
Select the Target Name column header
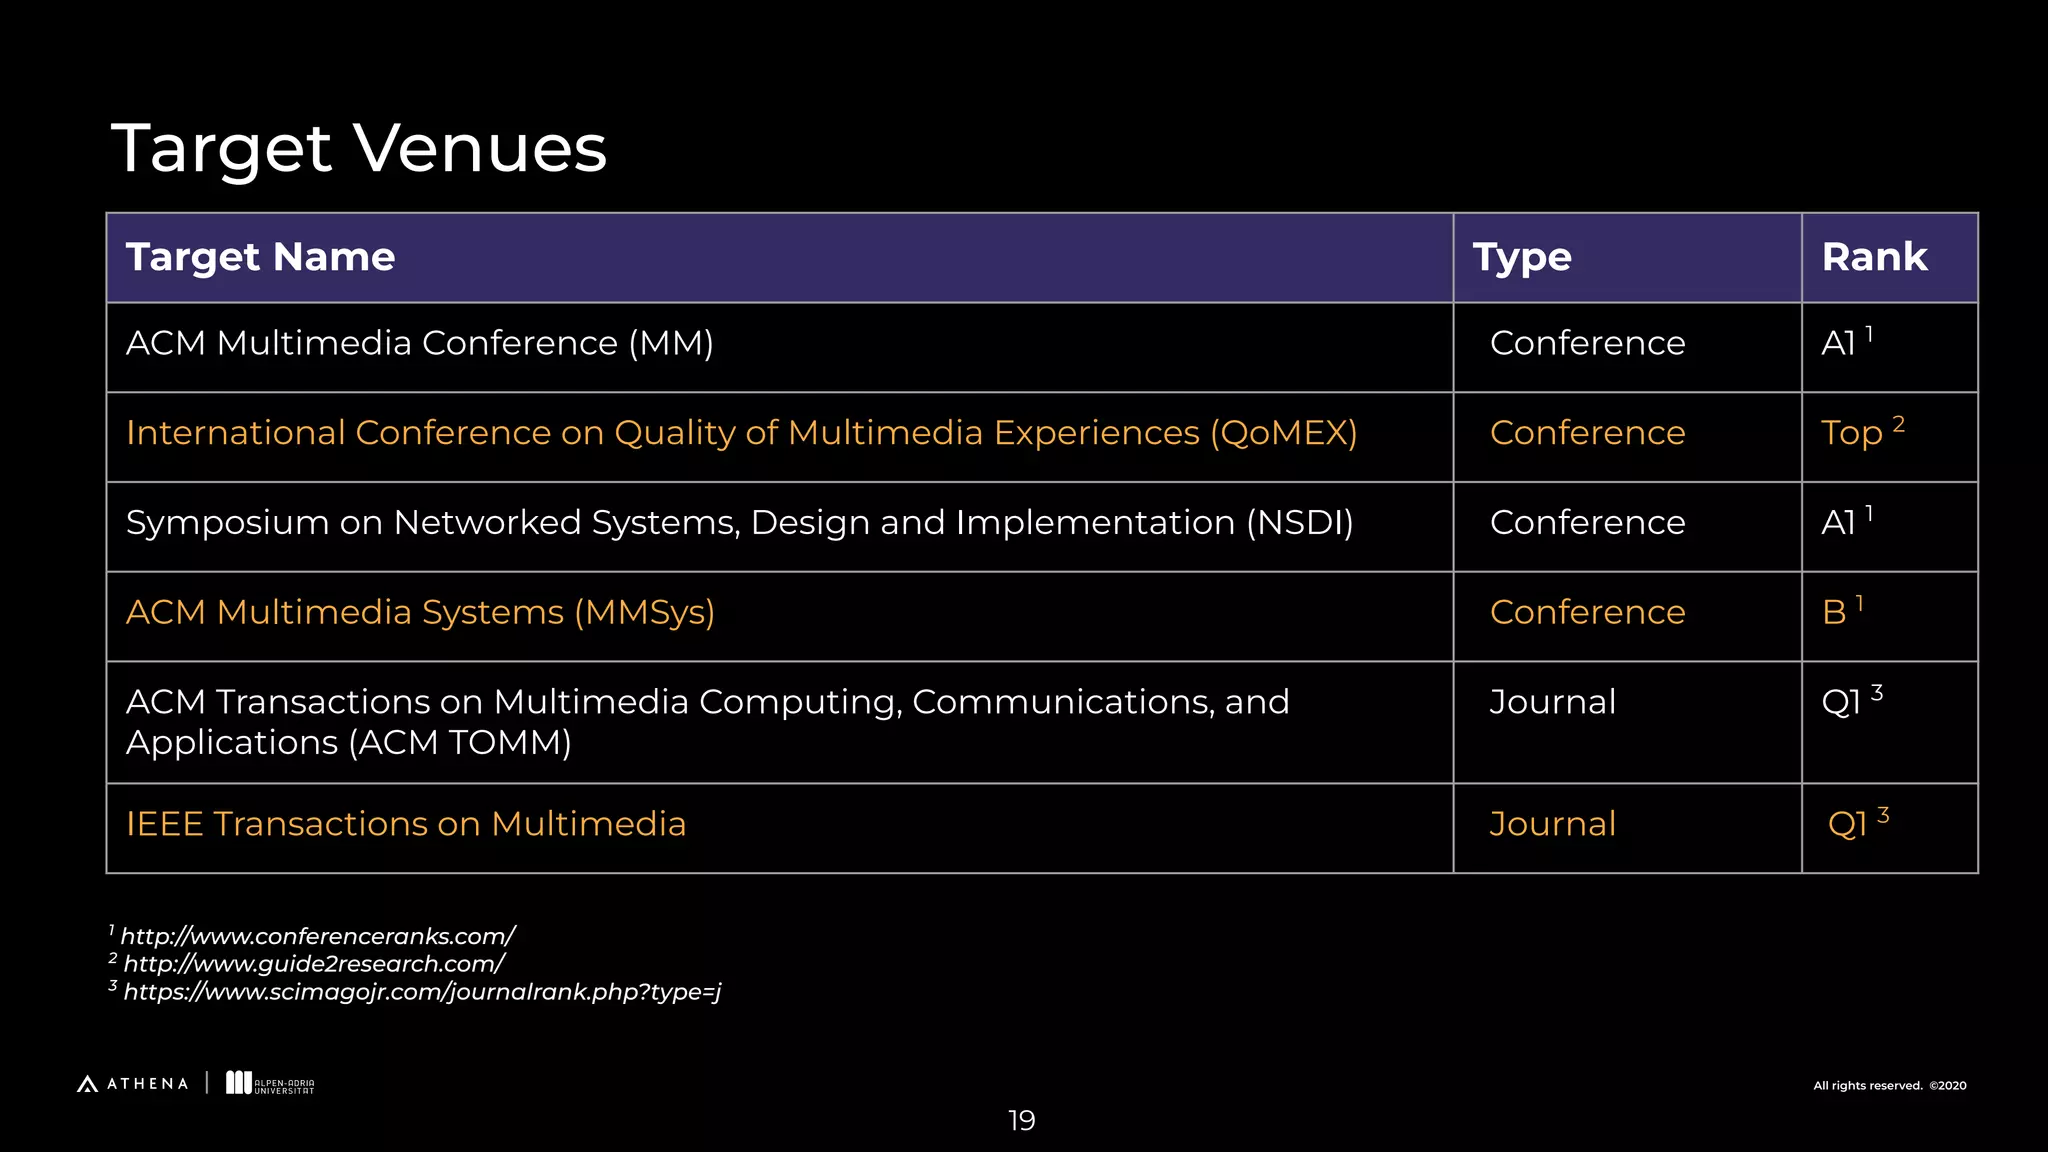[261, 257]
